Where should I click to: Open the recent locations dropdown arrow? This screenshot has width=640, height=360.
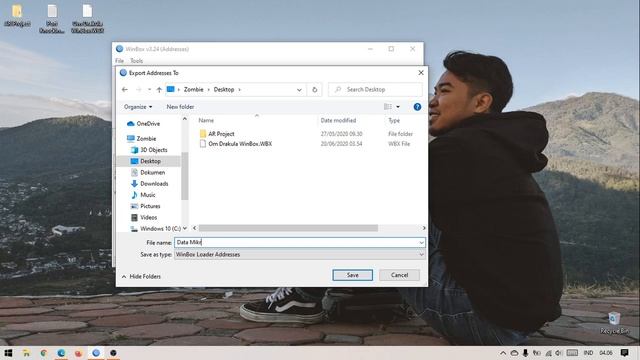coord(149,89)
